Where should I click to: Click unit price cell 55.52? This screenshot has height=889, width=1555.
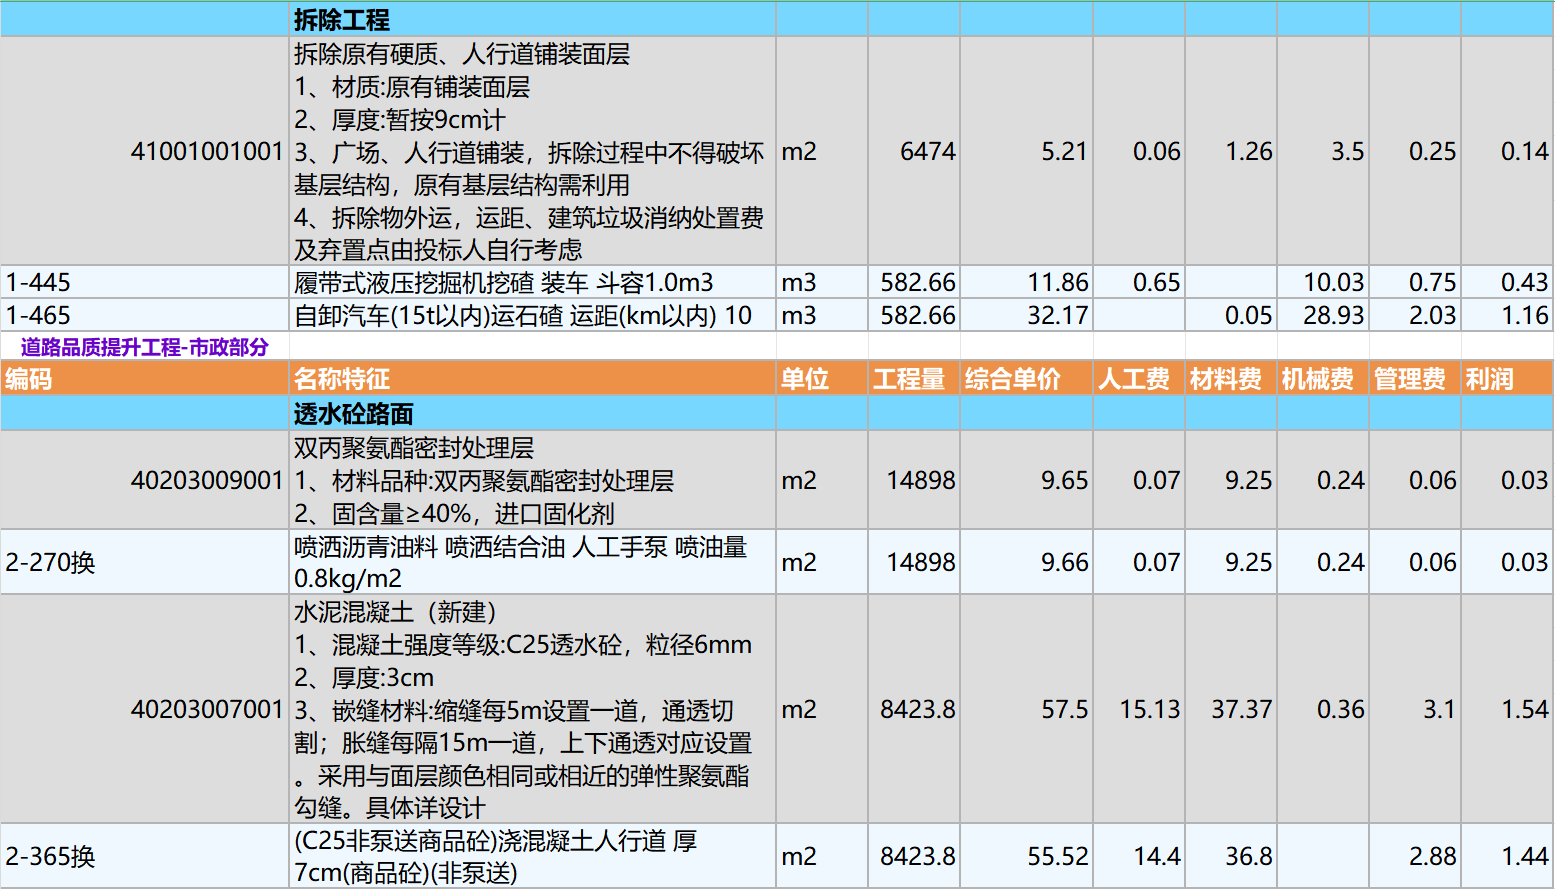point(1026,856)
